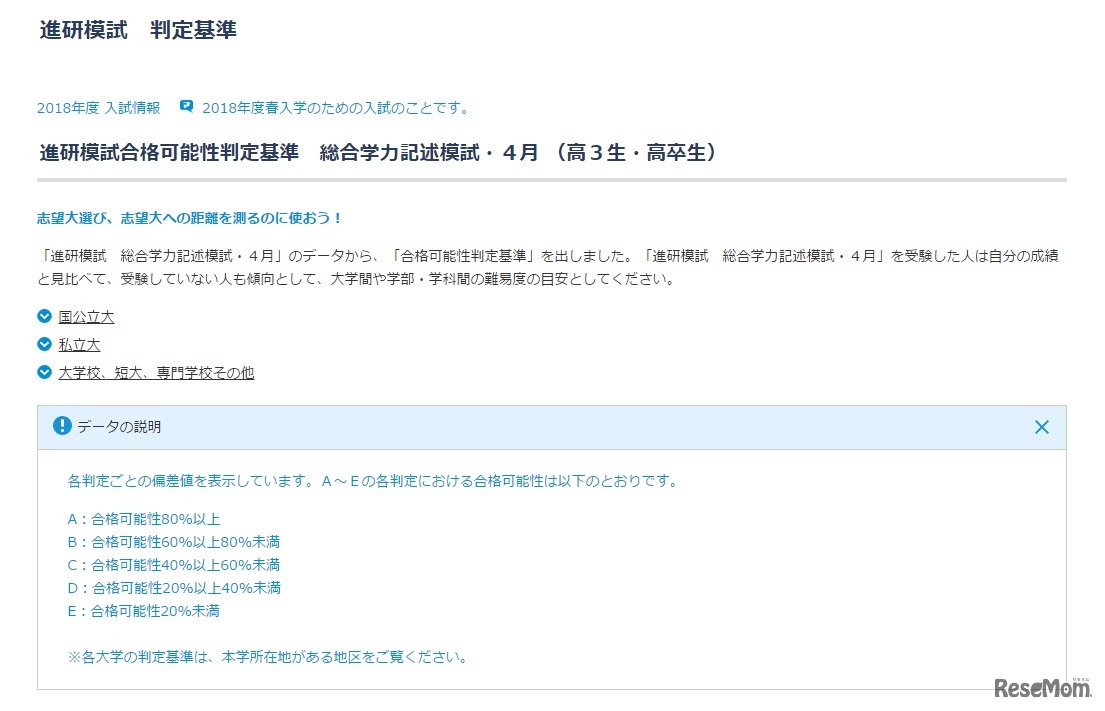Click the speech bubble info icon

point(186,106)
